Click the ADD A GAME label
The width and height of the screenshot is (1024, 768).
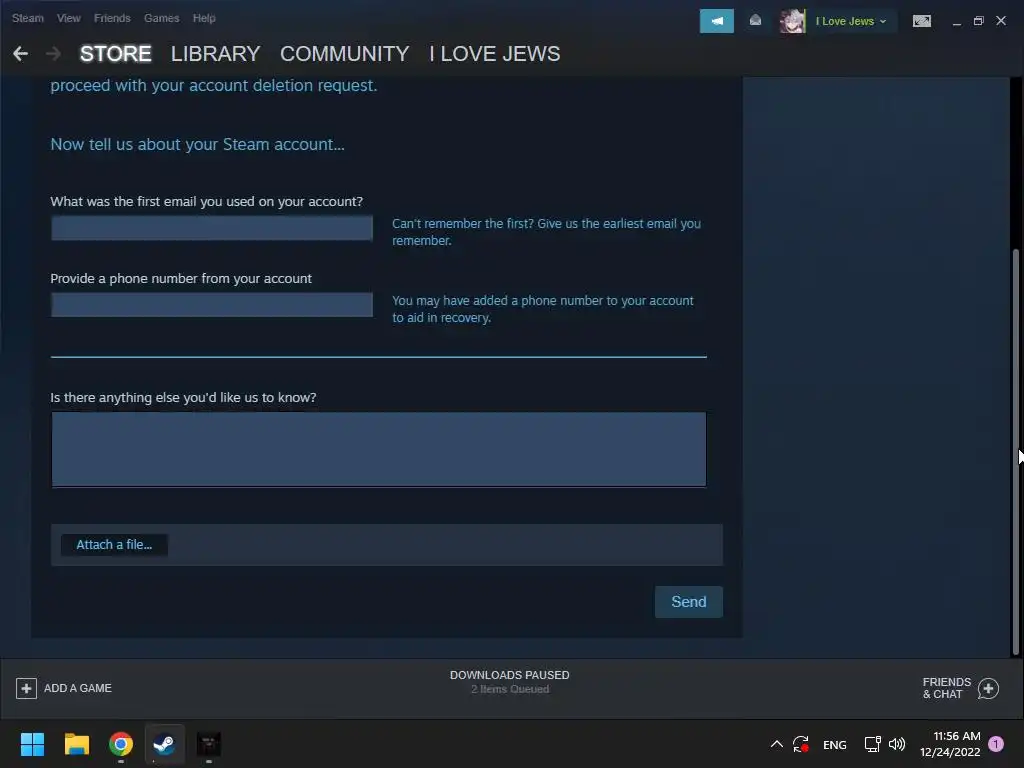click(78, 688)
